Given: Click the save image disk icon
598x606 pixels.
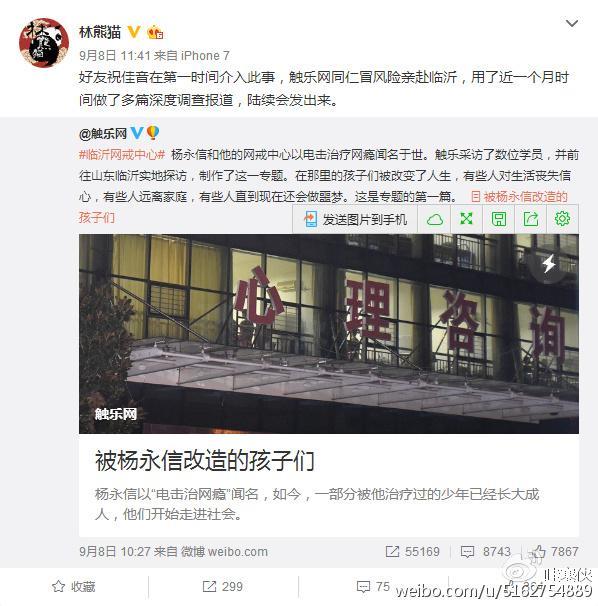Looking at the screenshot, I should [499, 219].
